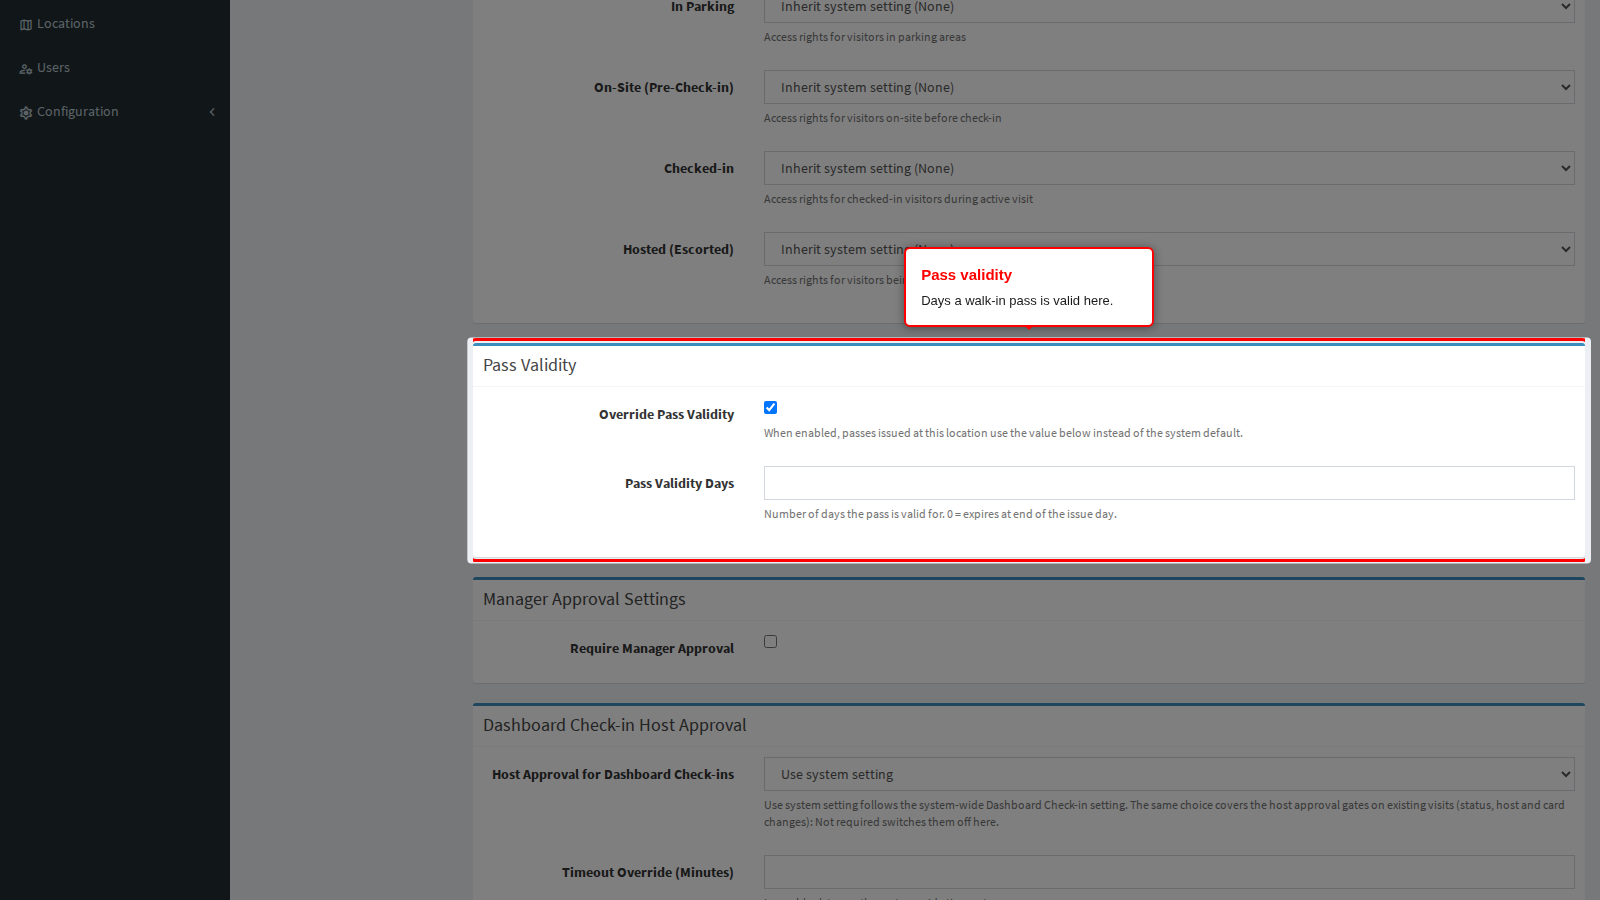Click Manager Approval Settings heading
This screenshot has width=1600, height=900.
tap(584, 599)
